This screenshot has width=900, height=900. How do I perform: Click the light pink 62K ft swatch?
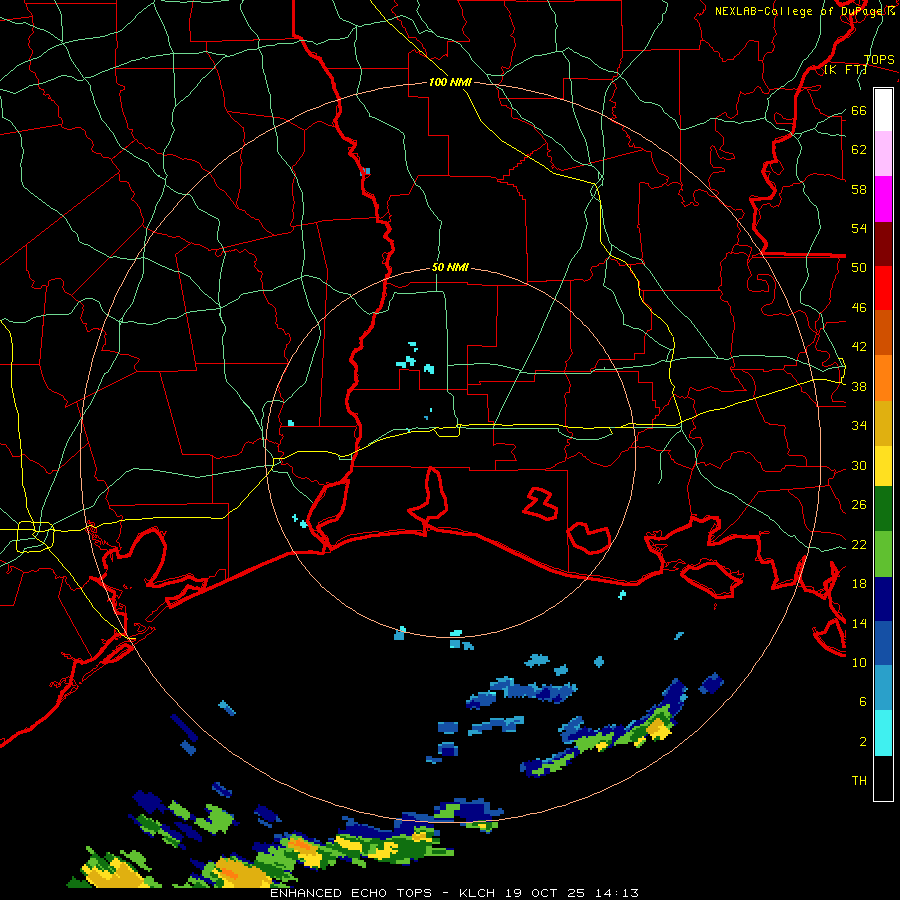(883, 153)
